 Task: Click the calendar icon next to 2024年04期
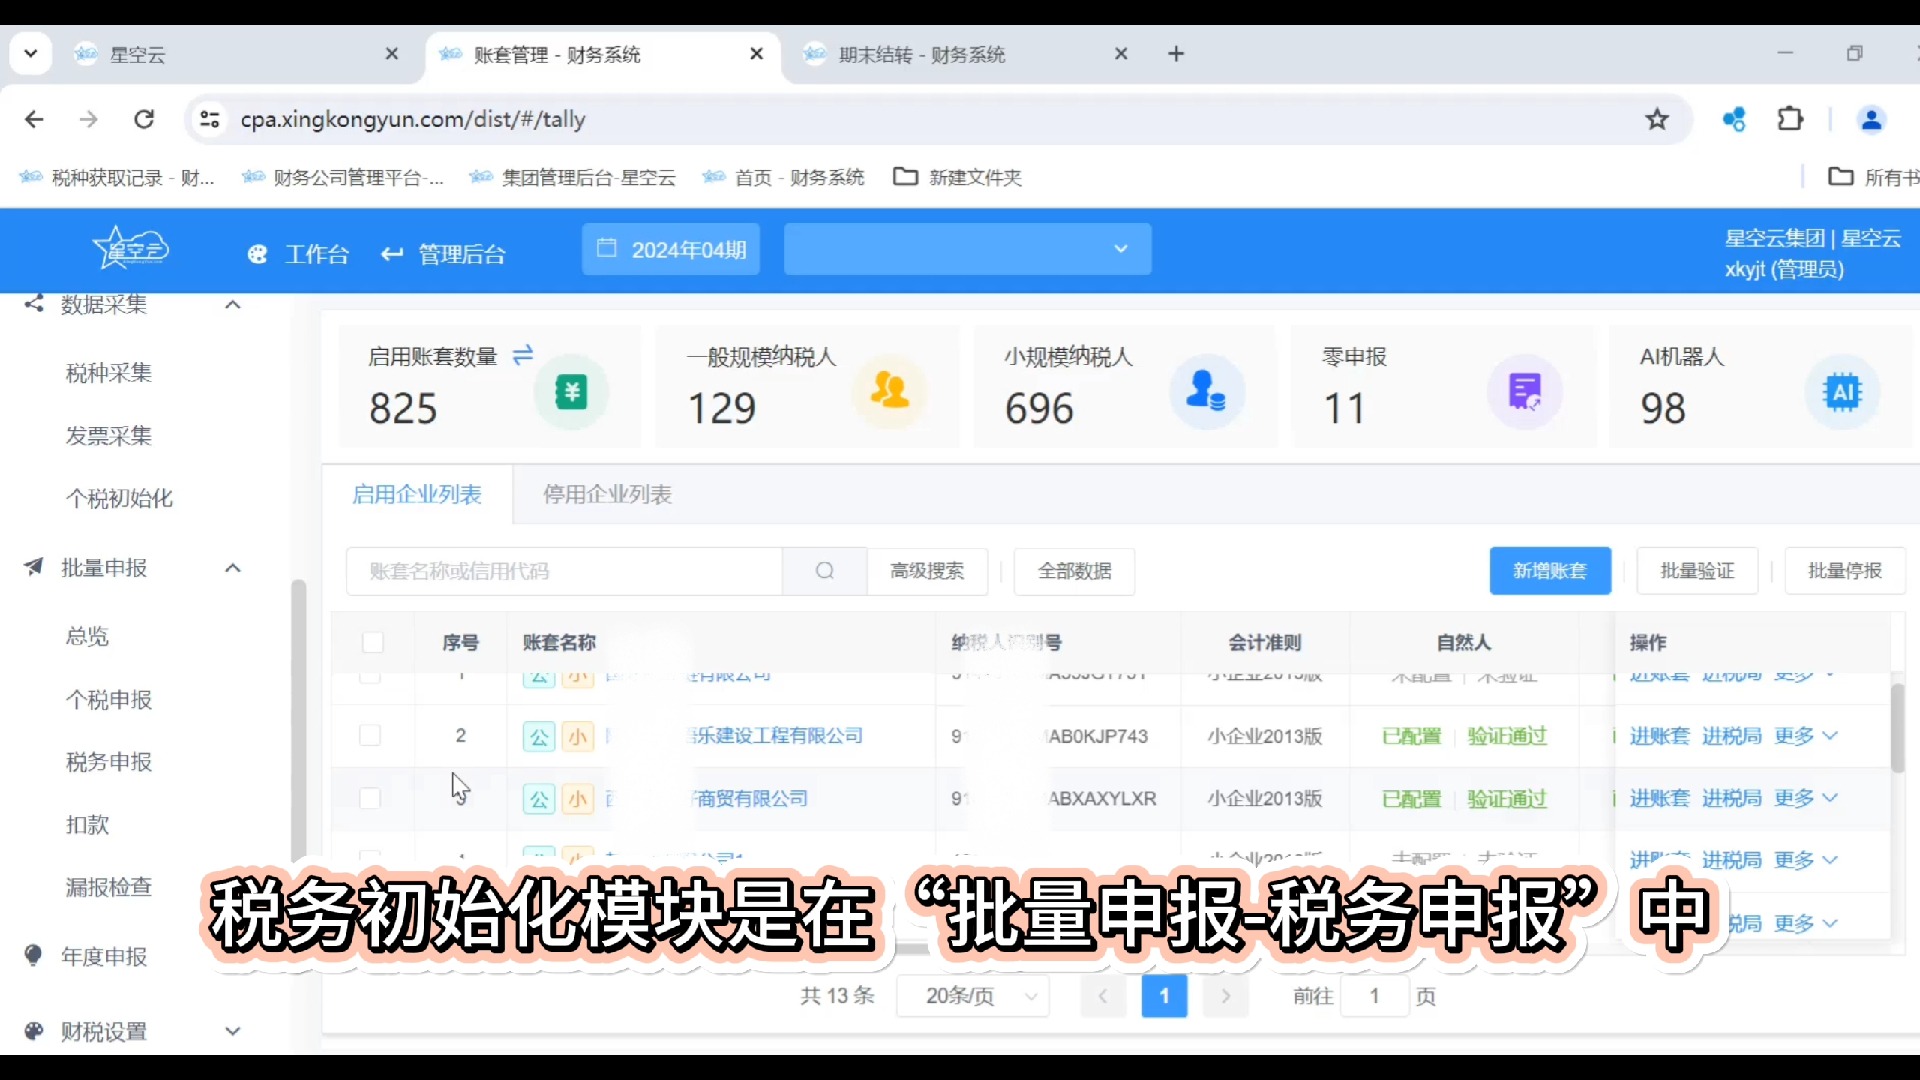point(607,249)
